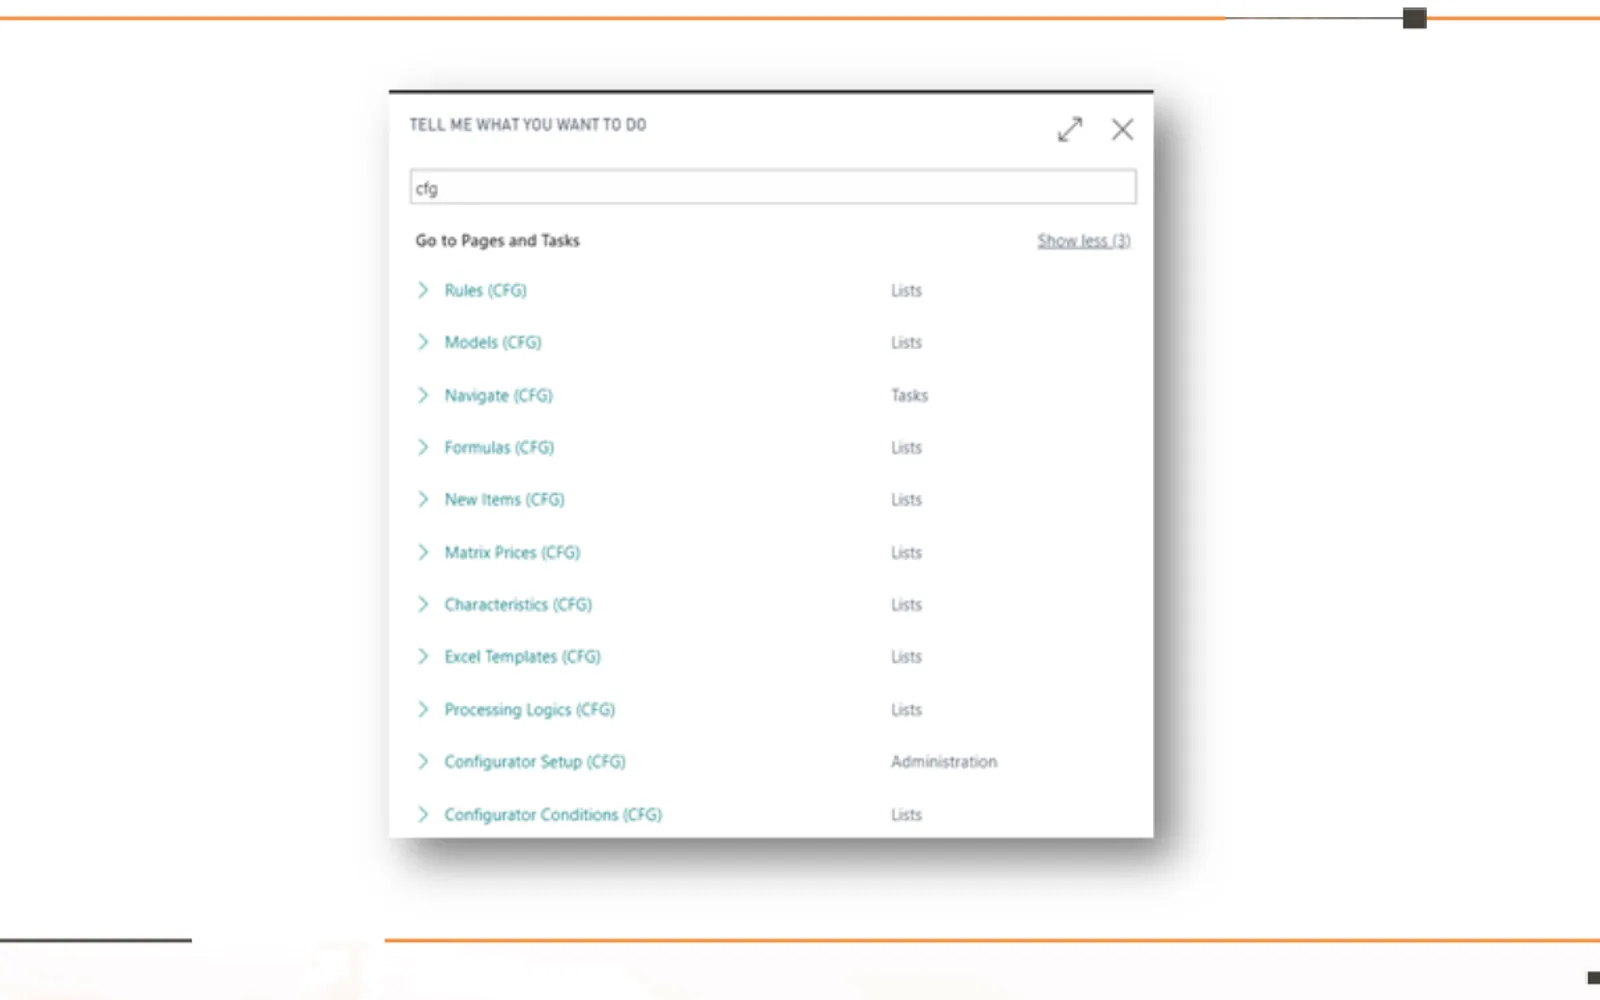The height and width of the screenshot is (1000, 1600).
Task: Expand the Characteristics (CFG) row chevron
Action: (423, 604)
